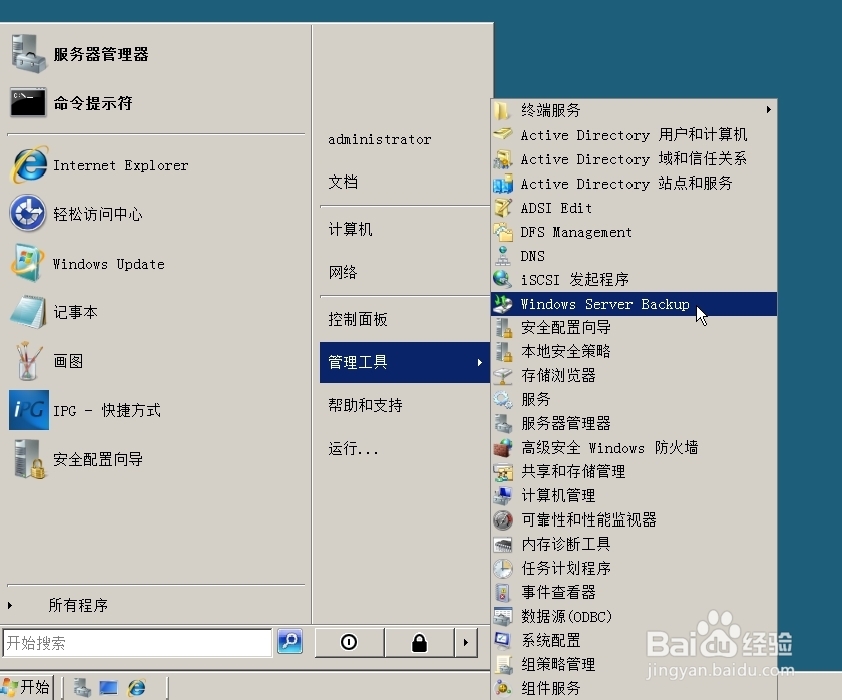This screenshot has width=842, height=700.
Task: Click Show Desktop quick launch icon
Action: click(x=108, y=687)
